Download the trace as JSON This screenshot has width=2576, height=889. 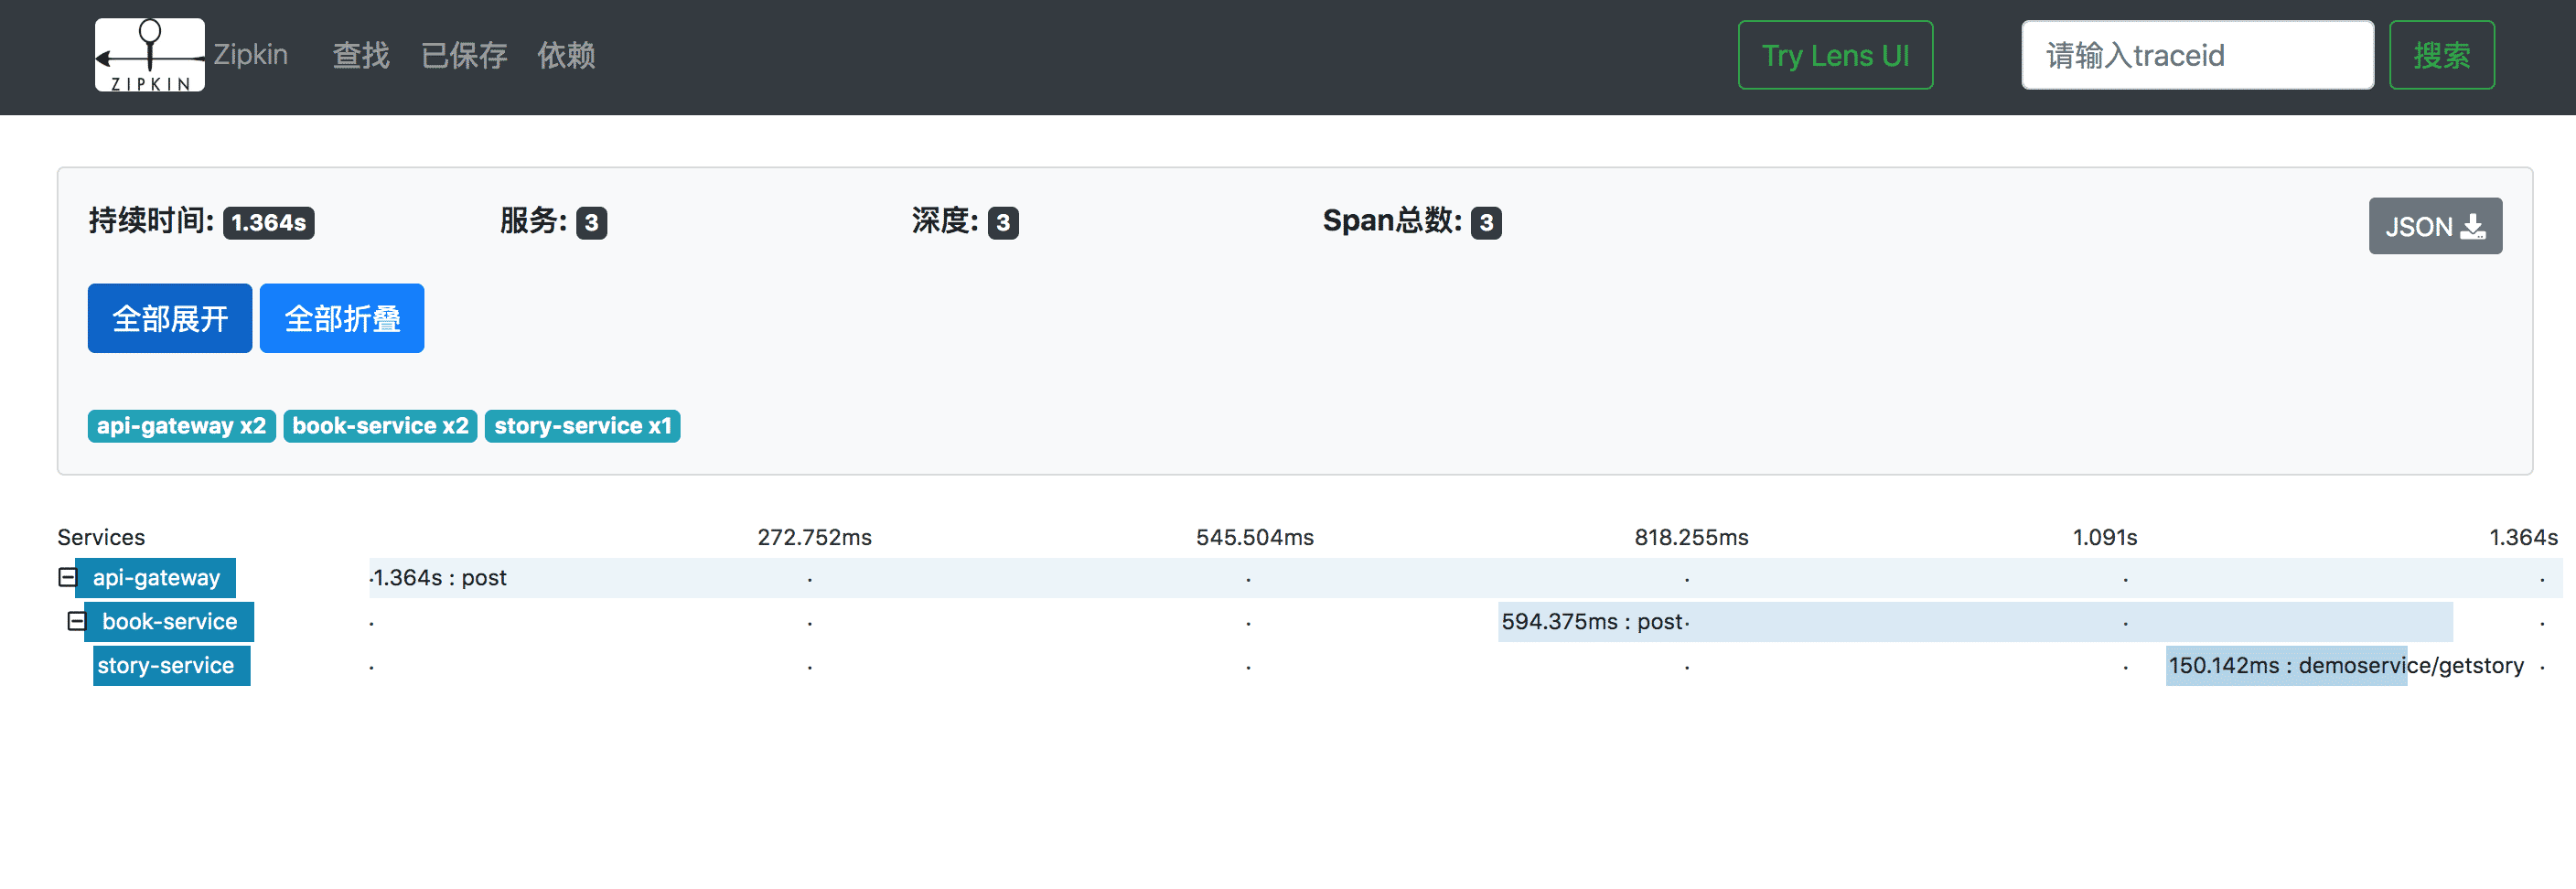click(2434, 226)
